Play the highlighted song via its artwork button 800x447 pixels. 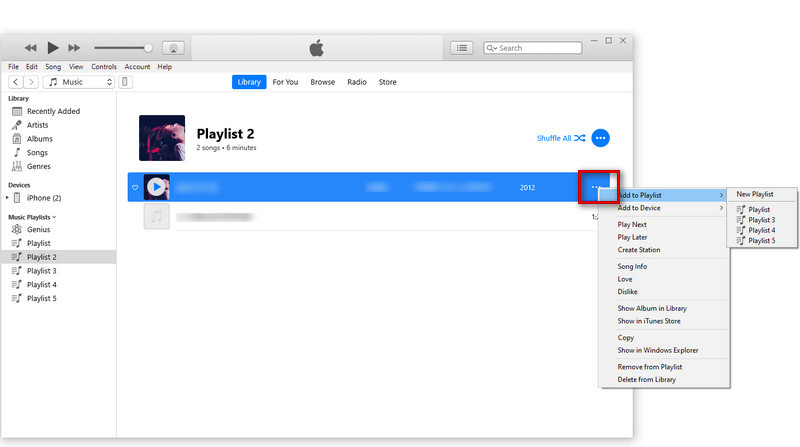(x=156, y=187)
